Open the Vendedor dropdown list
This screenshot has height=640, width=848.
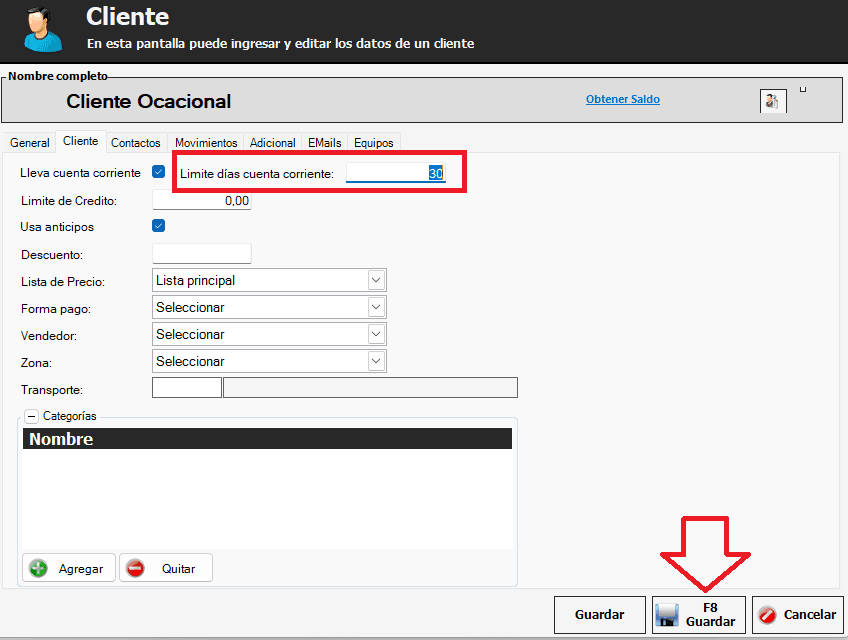click(x=376, y=335)
